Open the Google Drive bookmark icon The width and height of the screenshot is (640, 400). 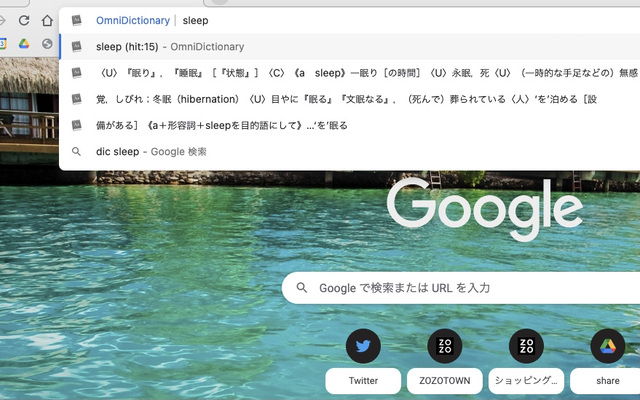point(24,44)
